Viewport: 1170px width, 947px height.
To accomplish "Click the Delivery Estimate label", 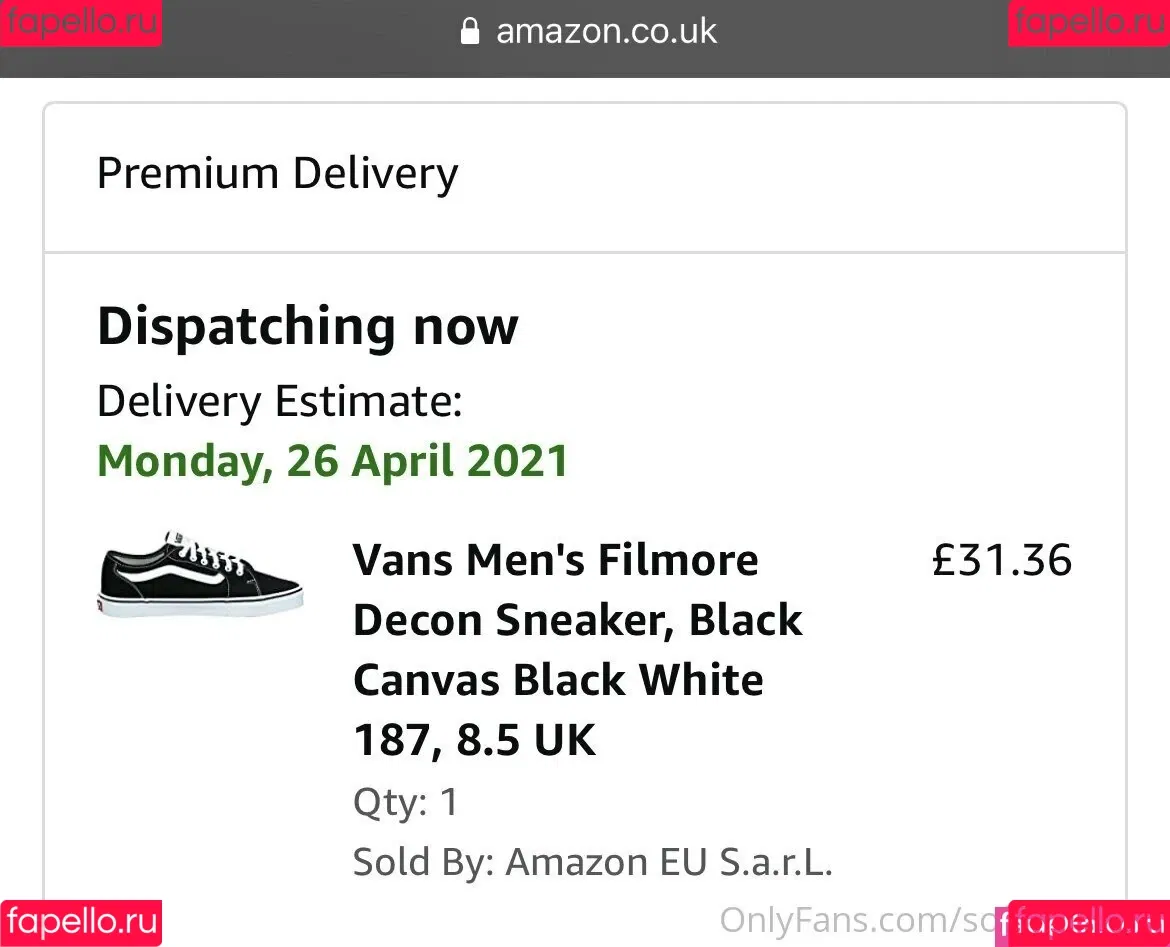I will coord(280,401).
